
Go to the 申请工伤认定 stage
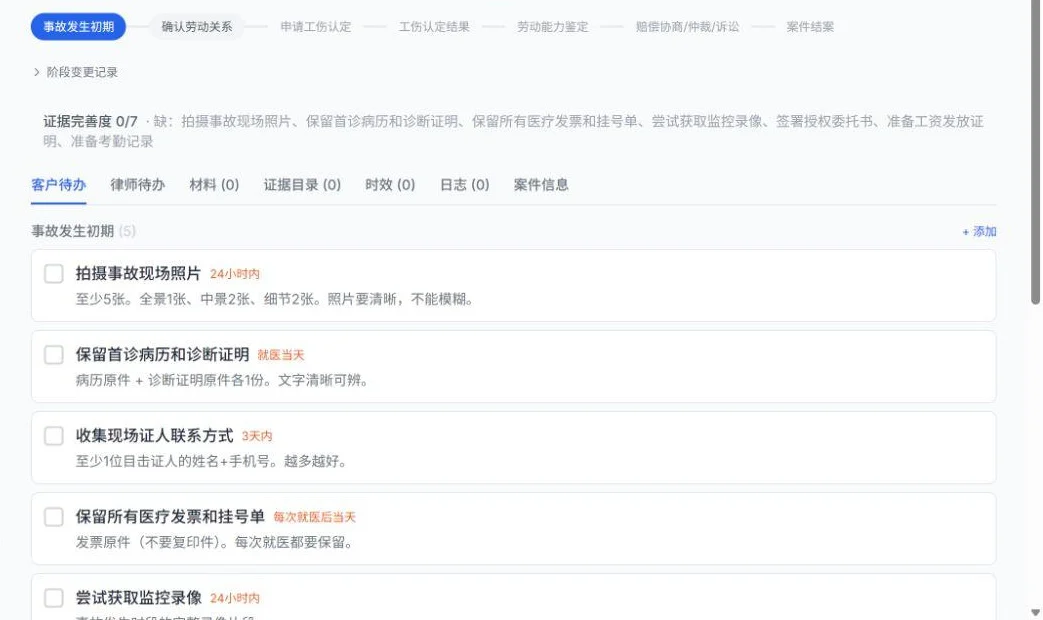[x=315, y=27]
